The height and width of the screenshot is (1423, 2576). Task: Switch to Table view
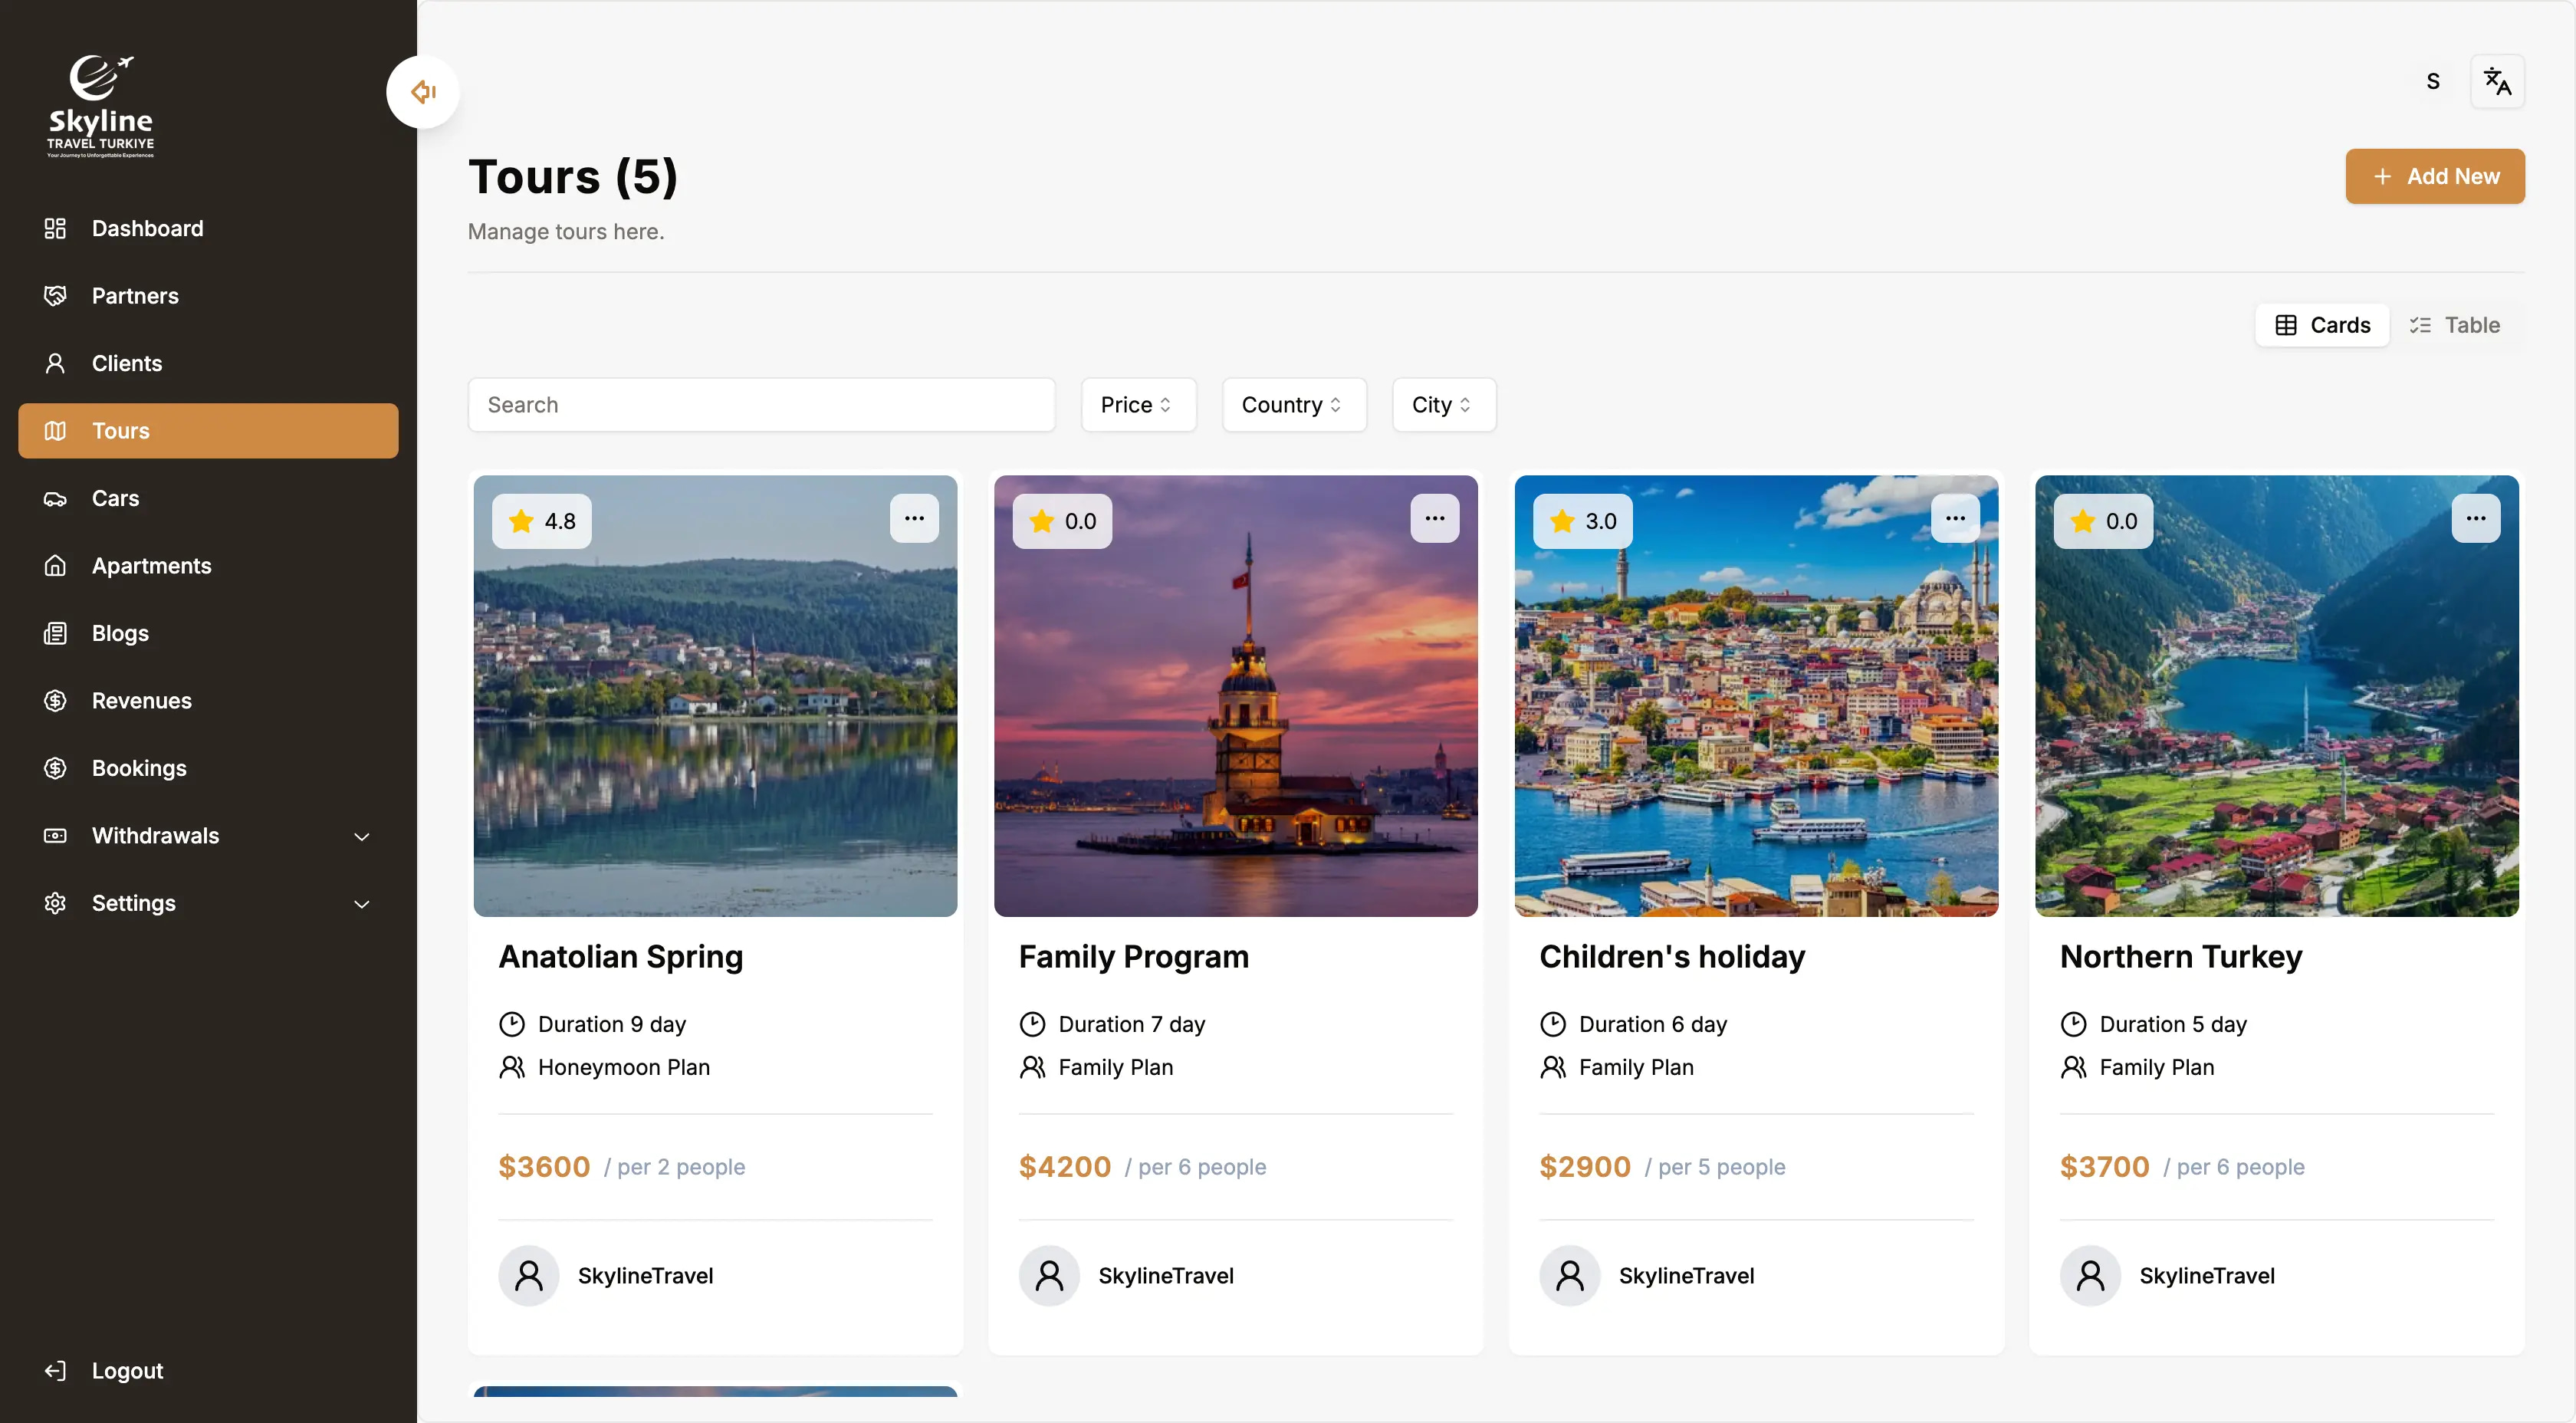[2455, 325]
